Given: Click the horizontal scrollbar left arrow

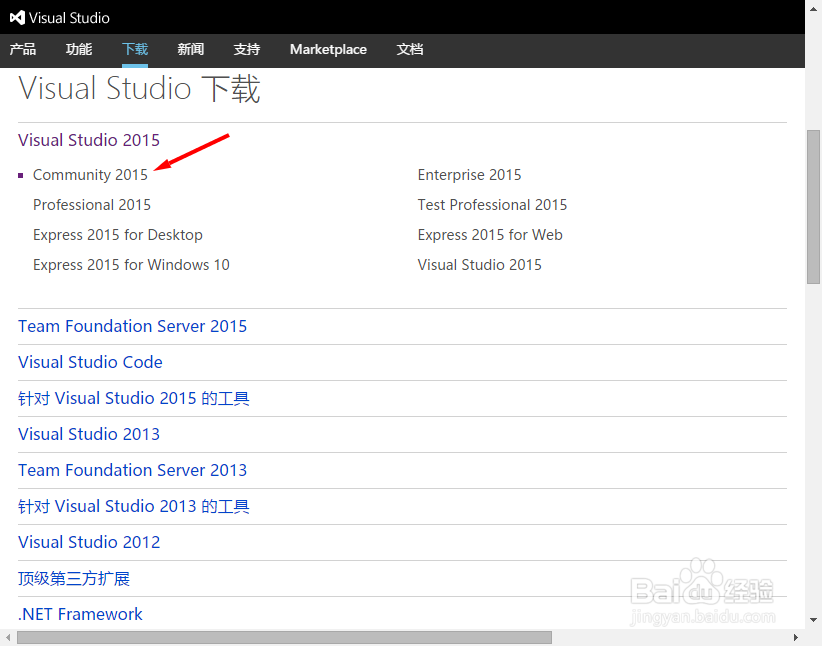Looking at the screenshot, I should (x=6, y=637).
